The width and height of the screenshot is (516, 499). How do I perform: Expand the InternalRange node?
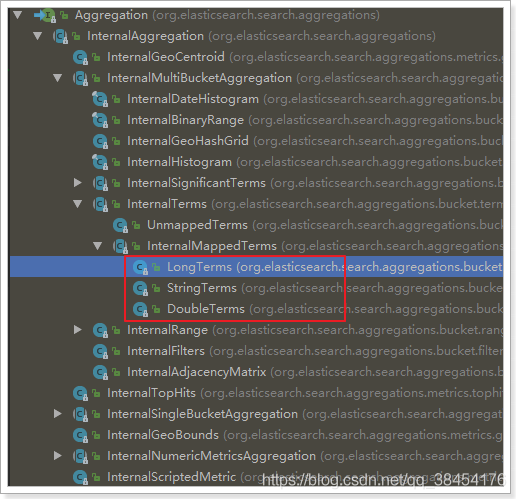click(78, 330)
